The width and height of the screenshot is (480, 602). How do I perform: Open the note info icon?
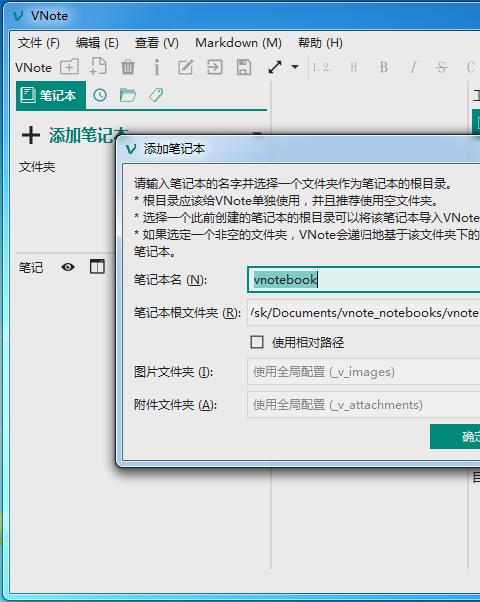[156, 67]
